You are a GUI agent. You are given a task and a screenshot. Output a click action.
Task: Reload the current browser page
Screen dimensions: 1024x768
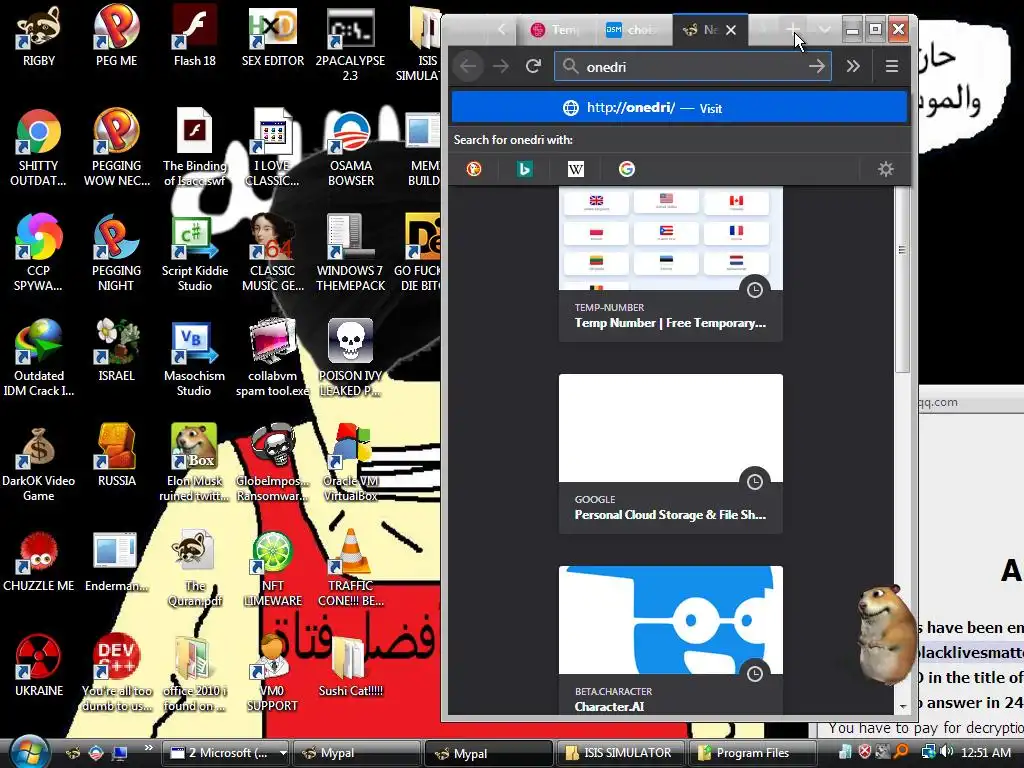click(534, 66)
